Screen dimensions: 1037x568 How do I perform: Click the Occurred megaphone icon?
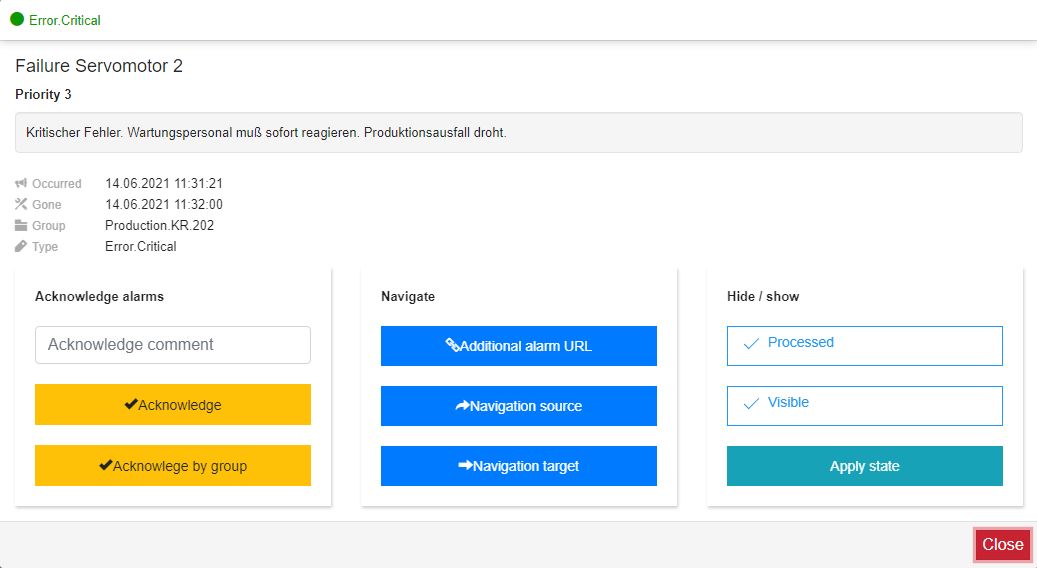pyautogui.click(x=21, y=183)
